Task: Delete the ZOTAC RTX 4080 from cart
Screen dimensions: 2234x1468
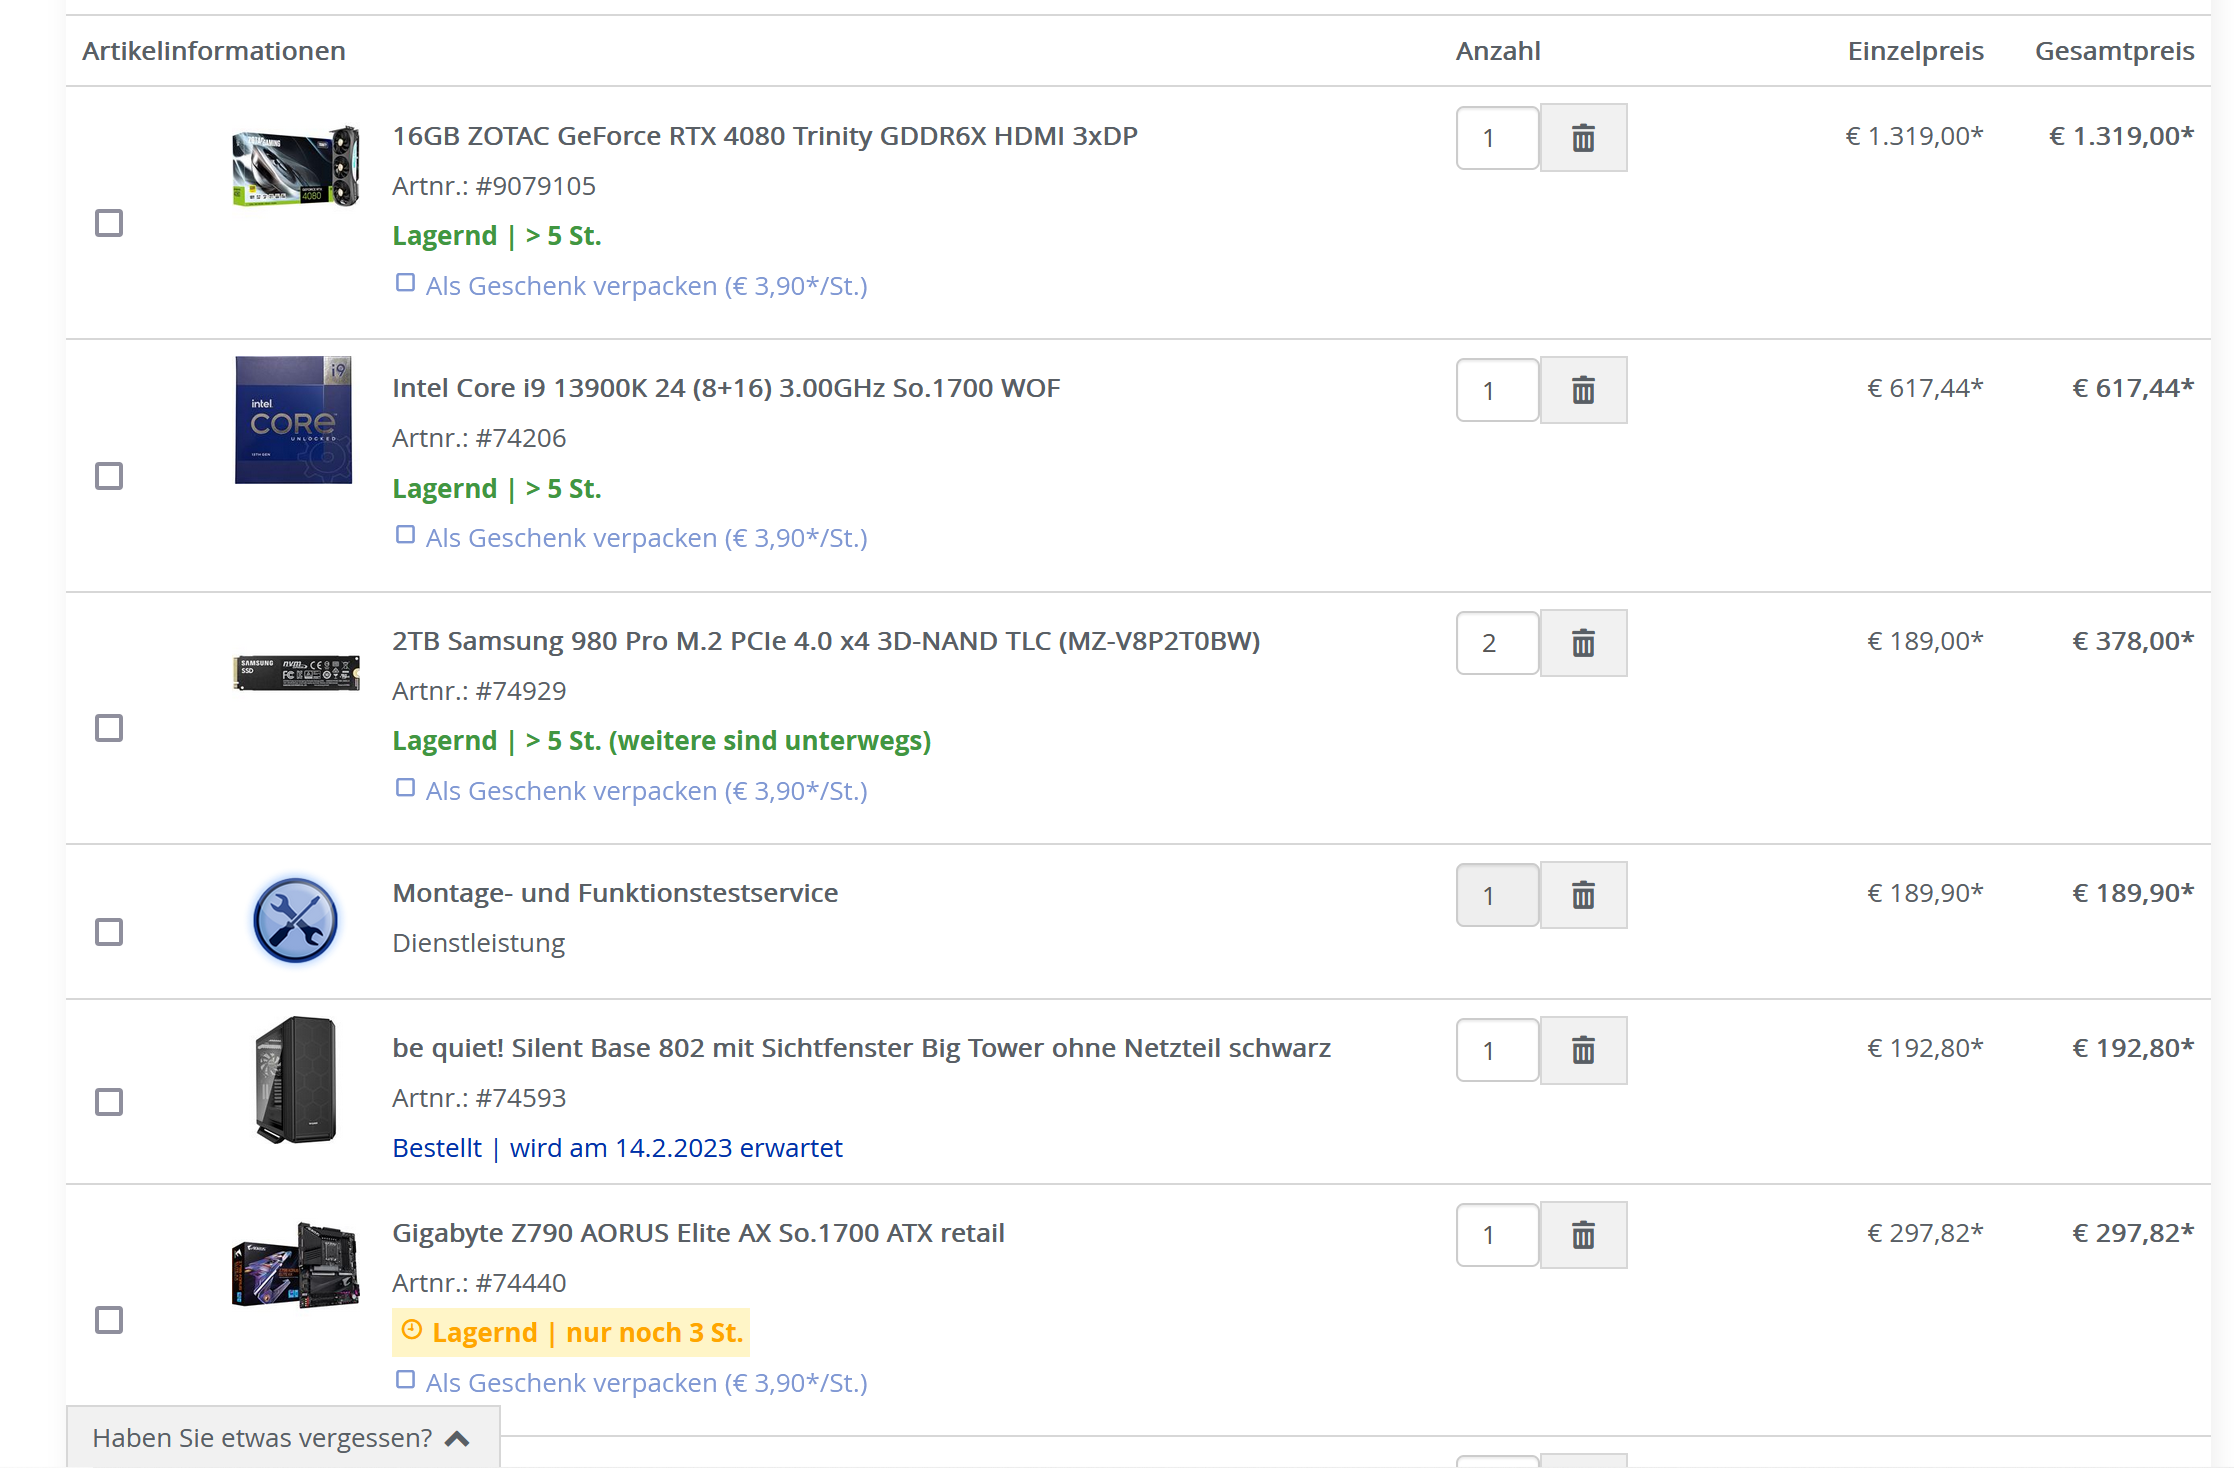Action: click(x=1582, y=138)
